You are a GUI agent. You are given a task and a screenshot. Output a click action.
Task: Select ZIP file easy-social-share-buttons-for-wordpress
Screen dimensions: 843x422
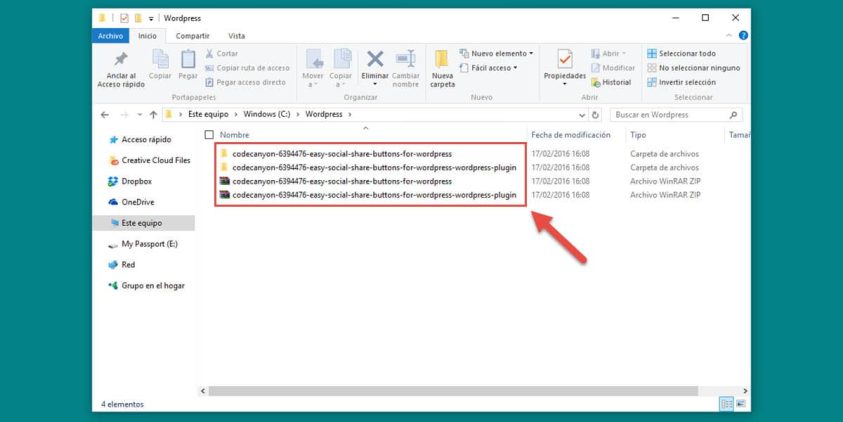tap(342, 182)
